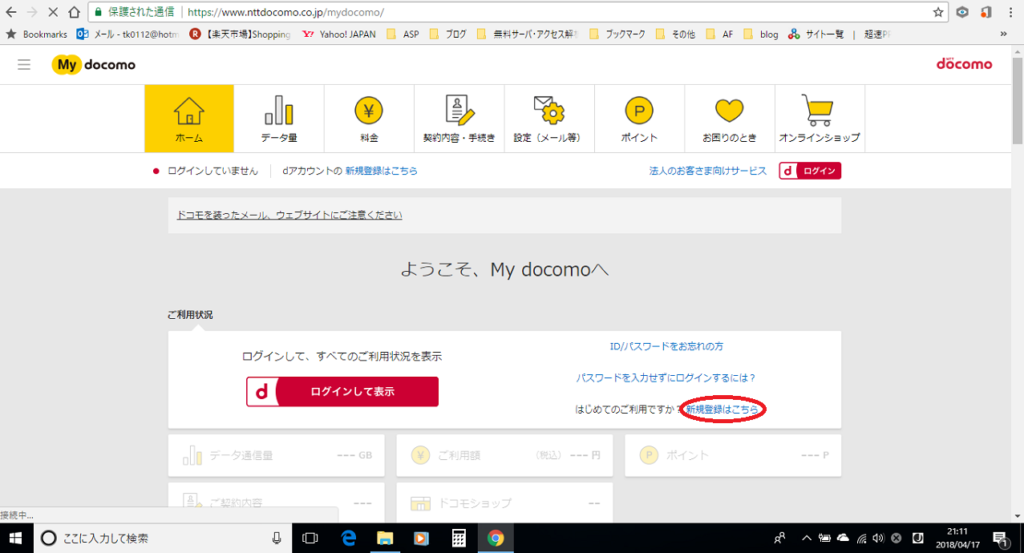
Task: Open the AF bookmark folder
Action: pos(720,34)
